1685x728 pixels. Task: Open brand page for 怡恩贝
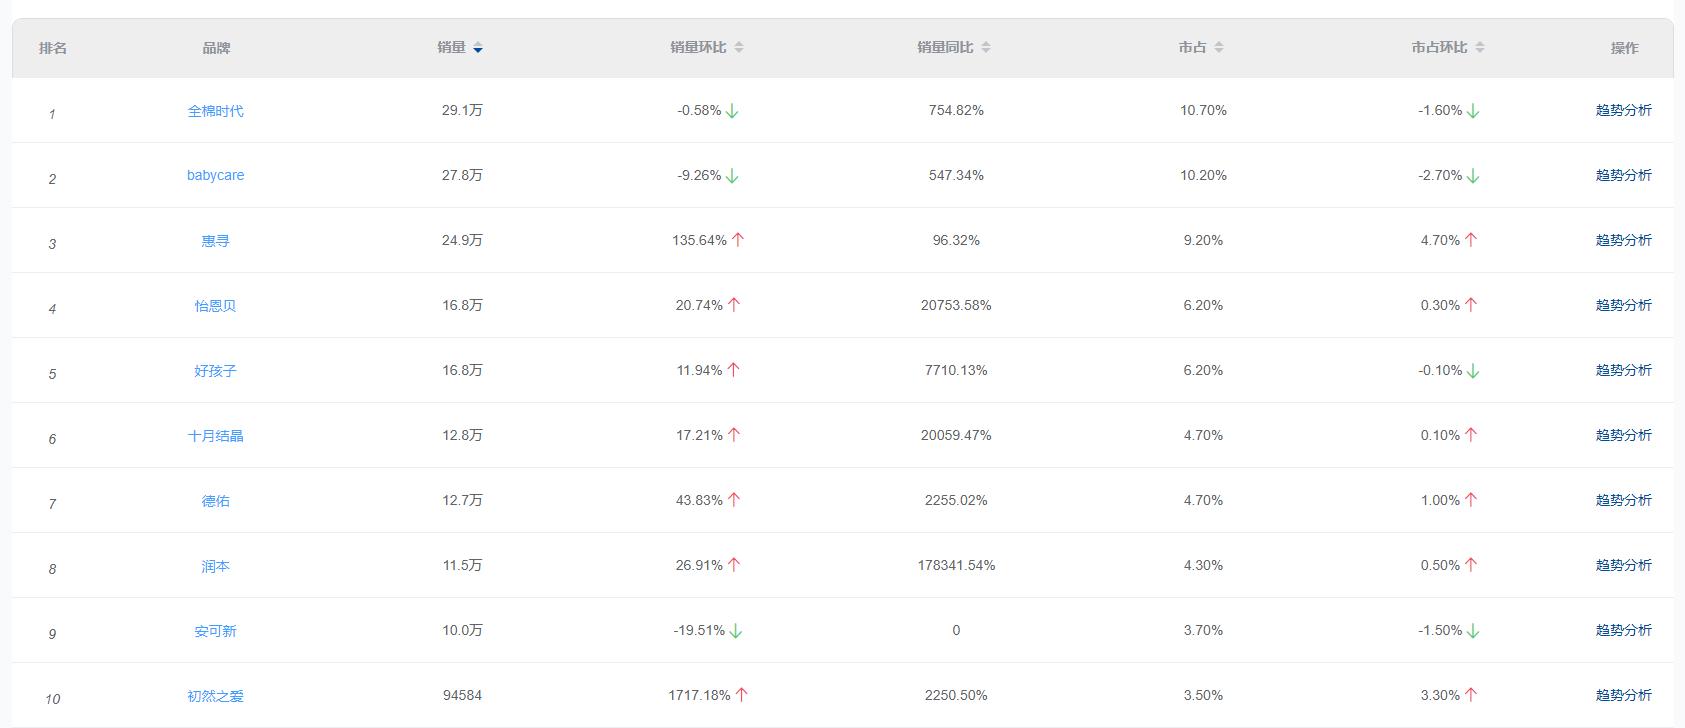pyautogui.click(x=215, y=306)
